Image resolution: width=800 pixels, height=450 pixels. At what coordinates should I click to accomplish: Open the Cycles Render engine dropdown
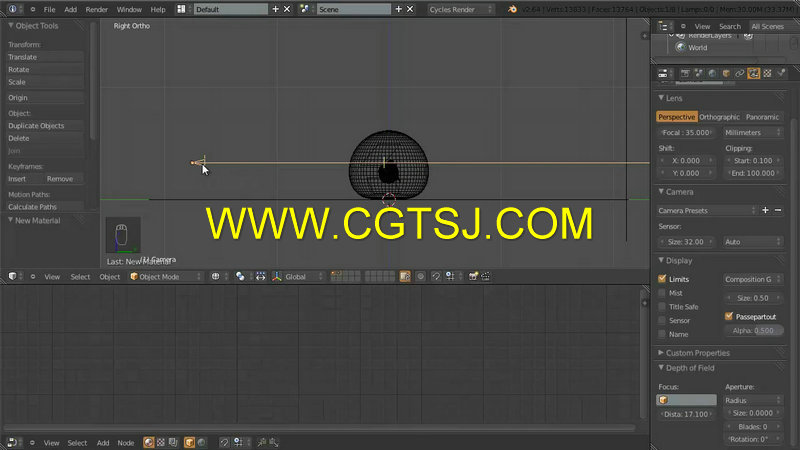(x=461, y=9)
